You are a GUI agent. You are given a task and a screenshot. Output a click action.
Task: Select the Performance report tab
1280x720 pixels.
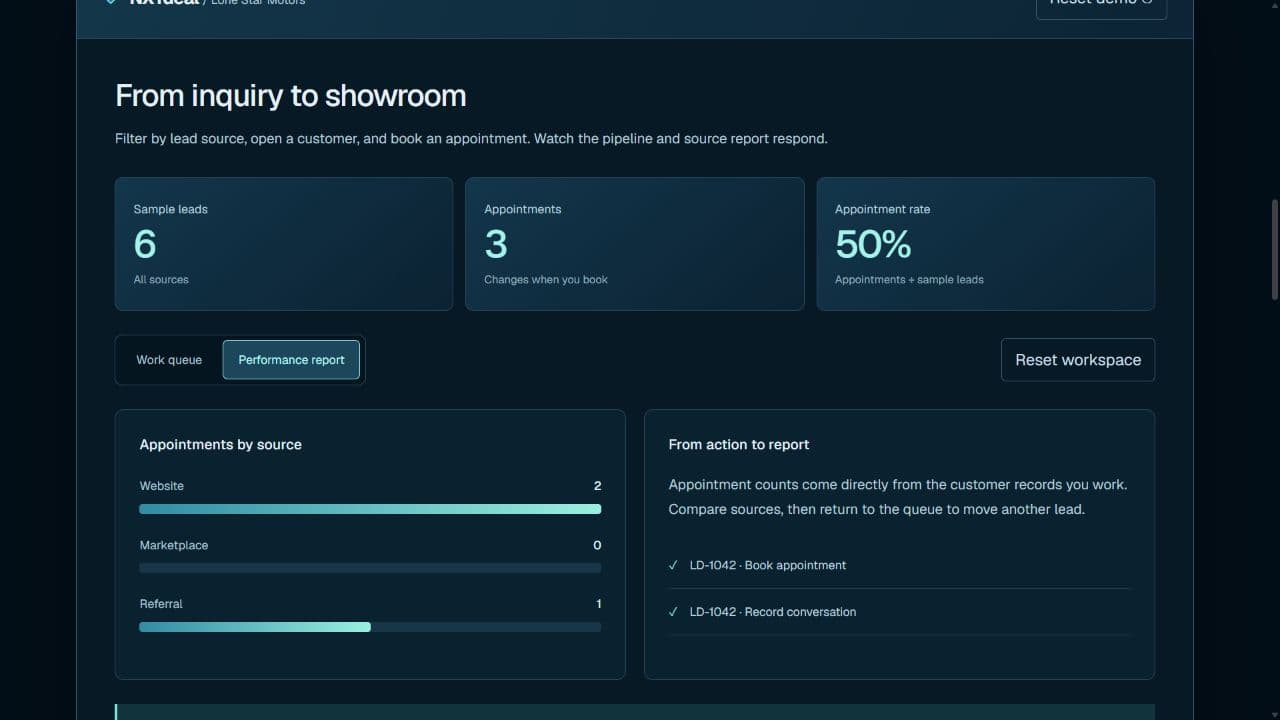point(291,360)
